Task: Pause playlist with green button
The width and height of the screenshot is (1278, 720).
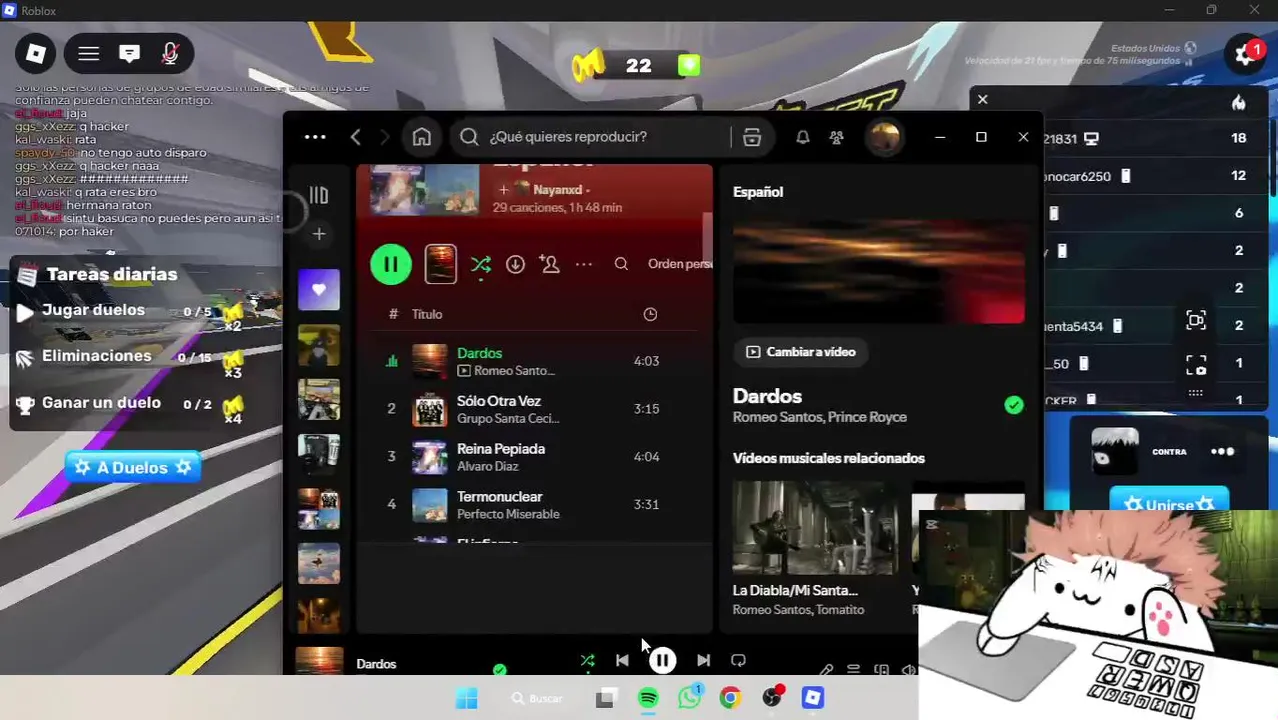Action: 391,264
